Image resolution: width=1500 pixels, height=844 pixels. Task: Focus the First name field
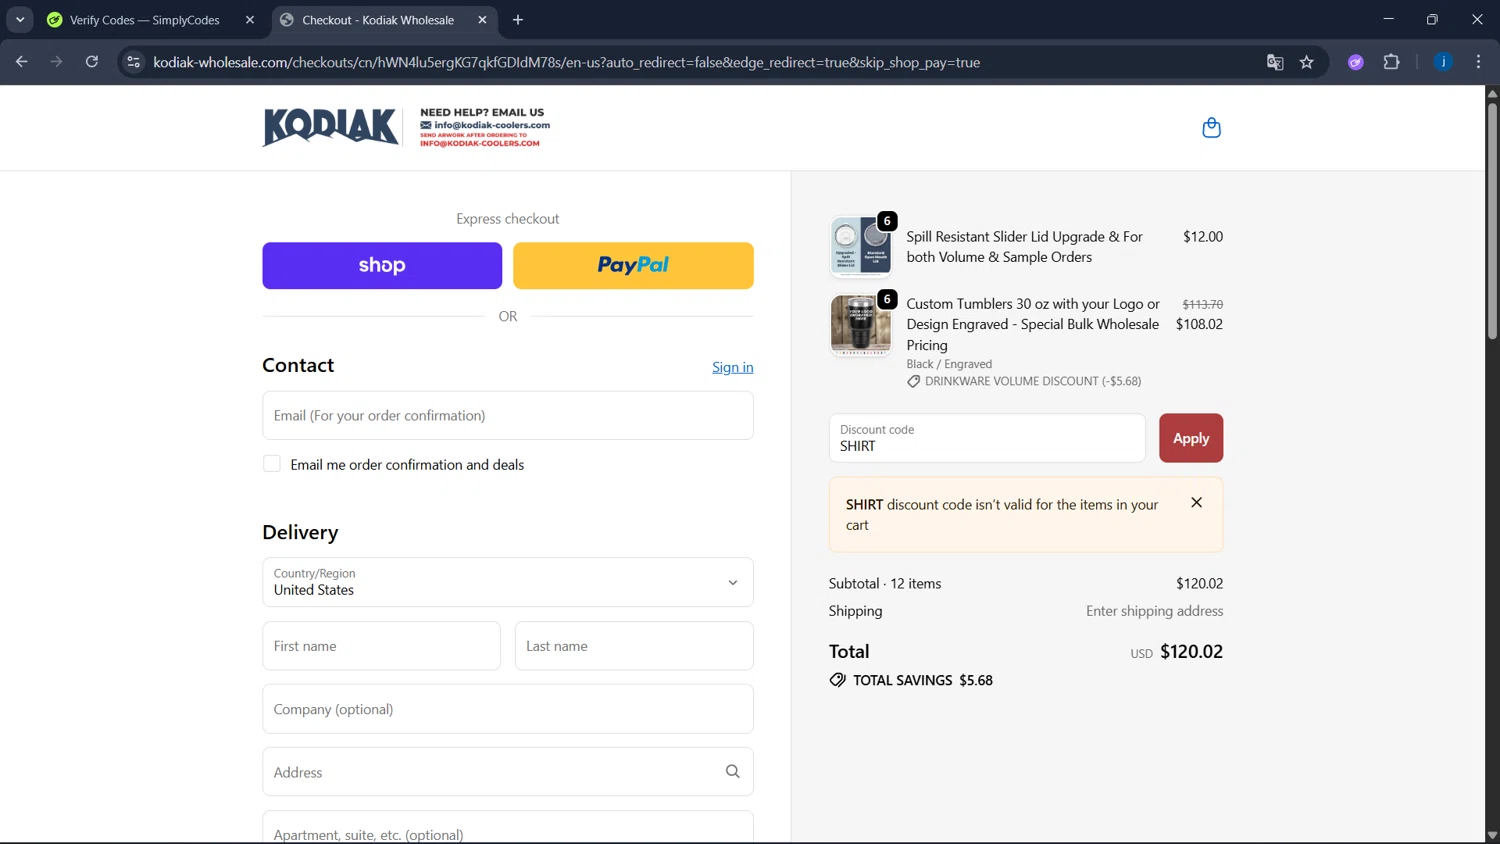pyautogui.click(x=381, y=646)
